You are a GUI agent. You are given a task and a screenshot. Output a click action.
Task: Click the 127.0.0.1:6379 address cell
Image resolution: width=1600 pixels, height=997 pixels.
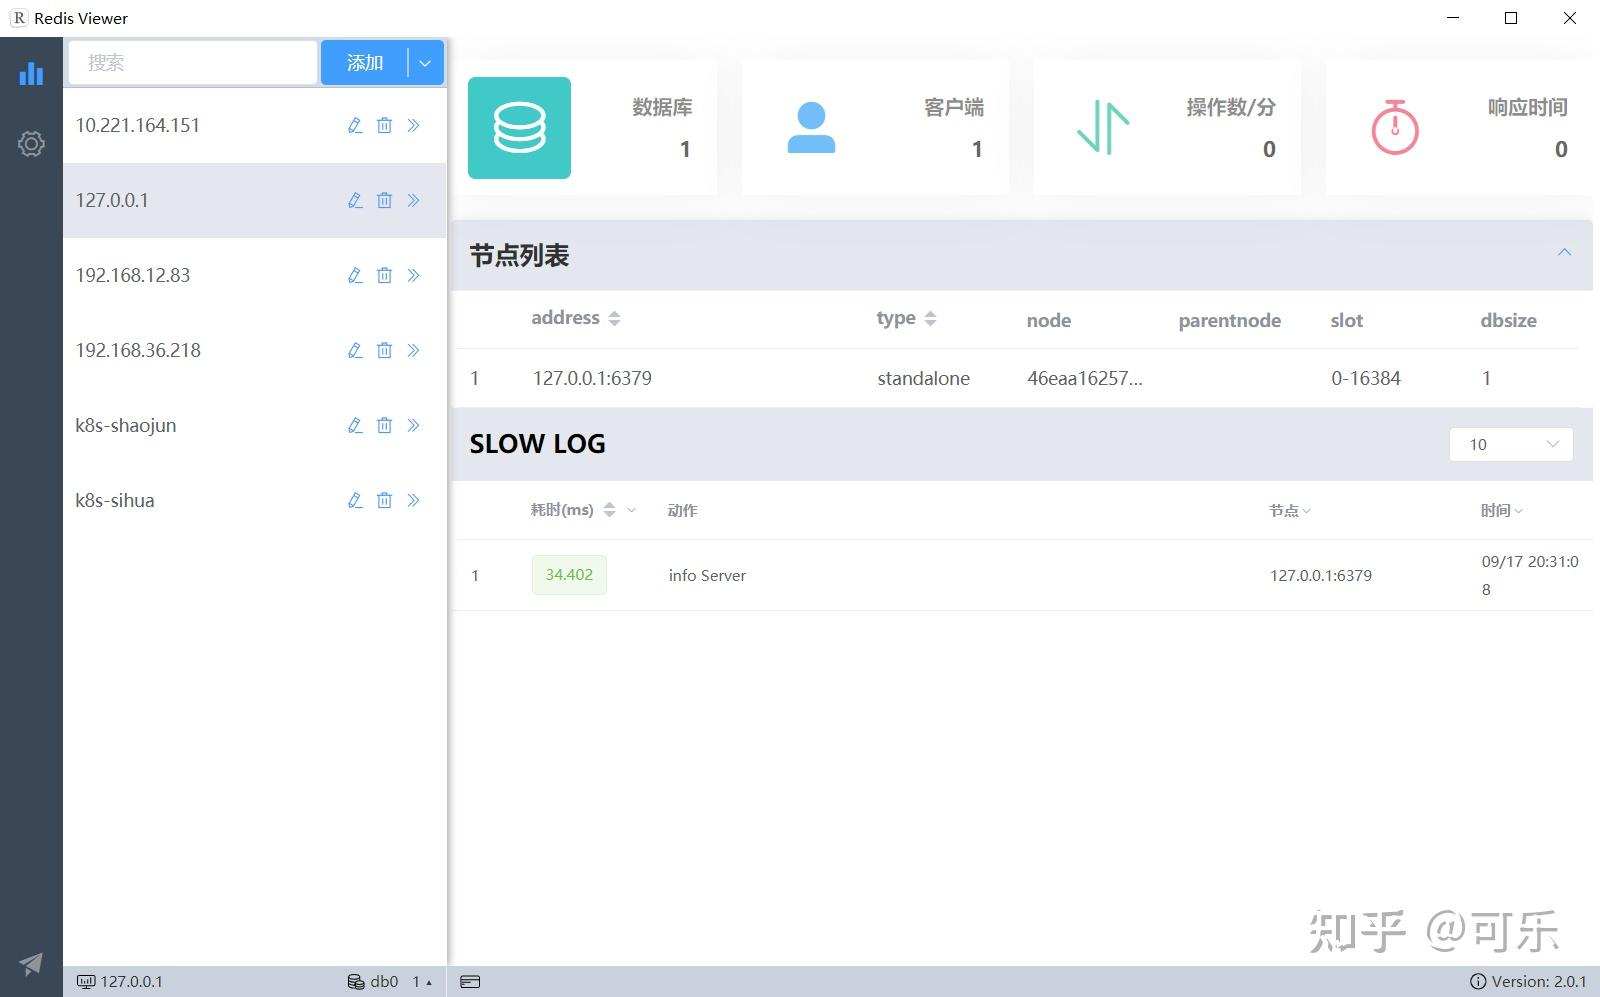592,378
